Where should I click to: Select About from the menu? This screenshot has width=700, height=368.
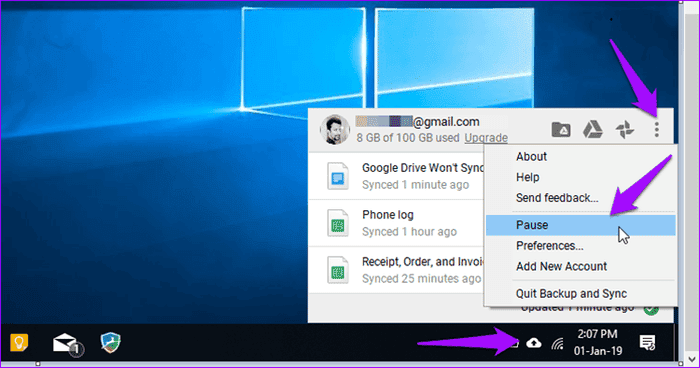(531, 157)
